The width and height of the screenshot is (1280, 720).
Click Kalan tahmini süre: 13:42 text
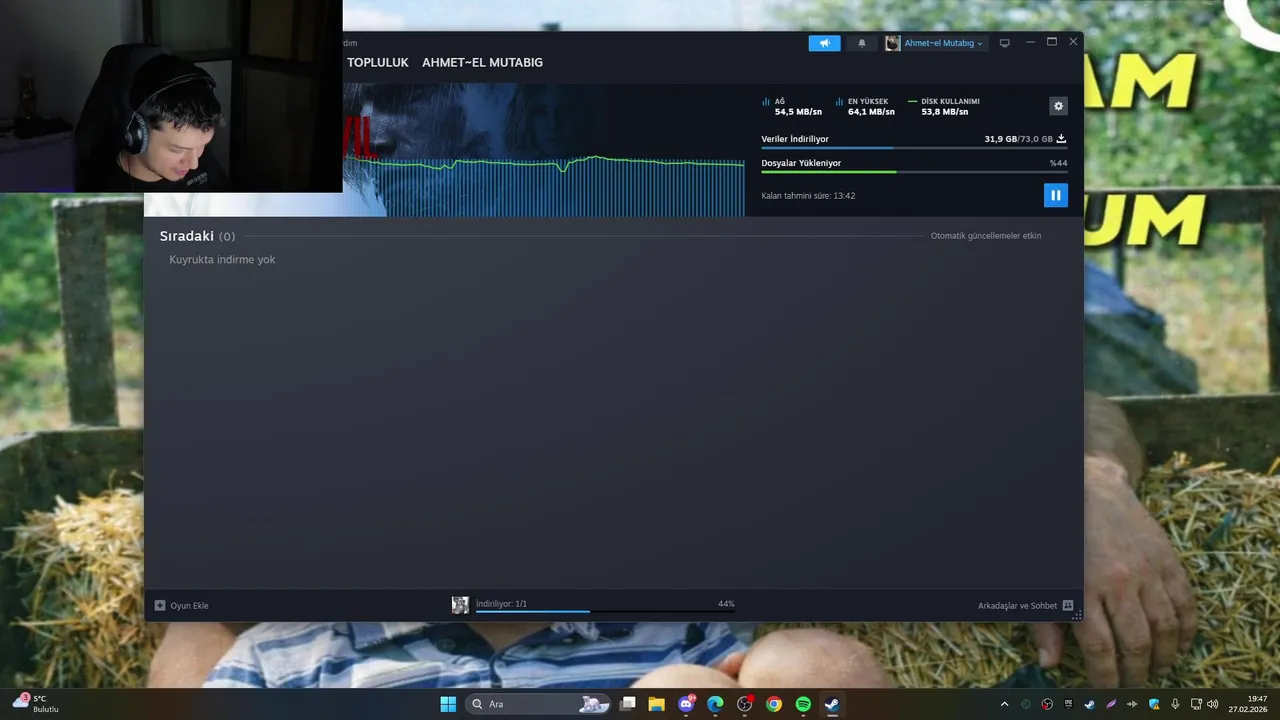pyautogui.click(x=808, y=196)
